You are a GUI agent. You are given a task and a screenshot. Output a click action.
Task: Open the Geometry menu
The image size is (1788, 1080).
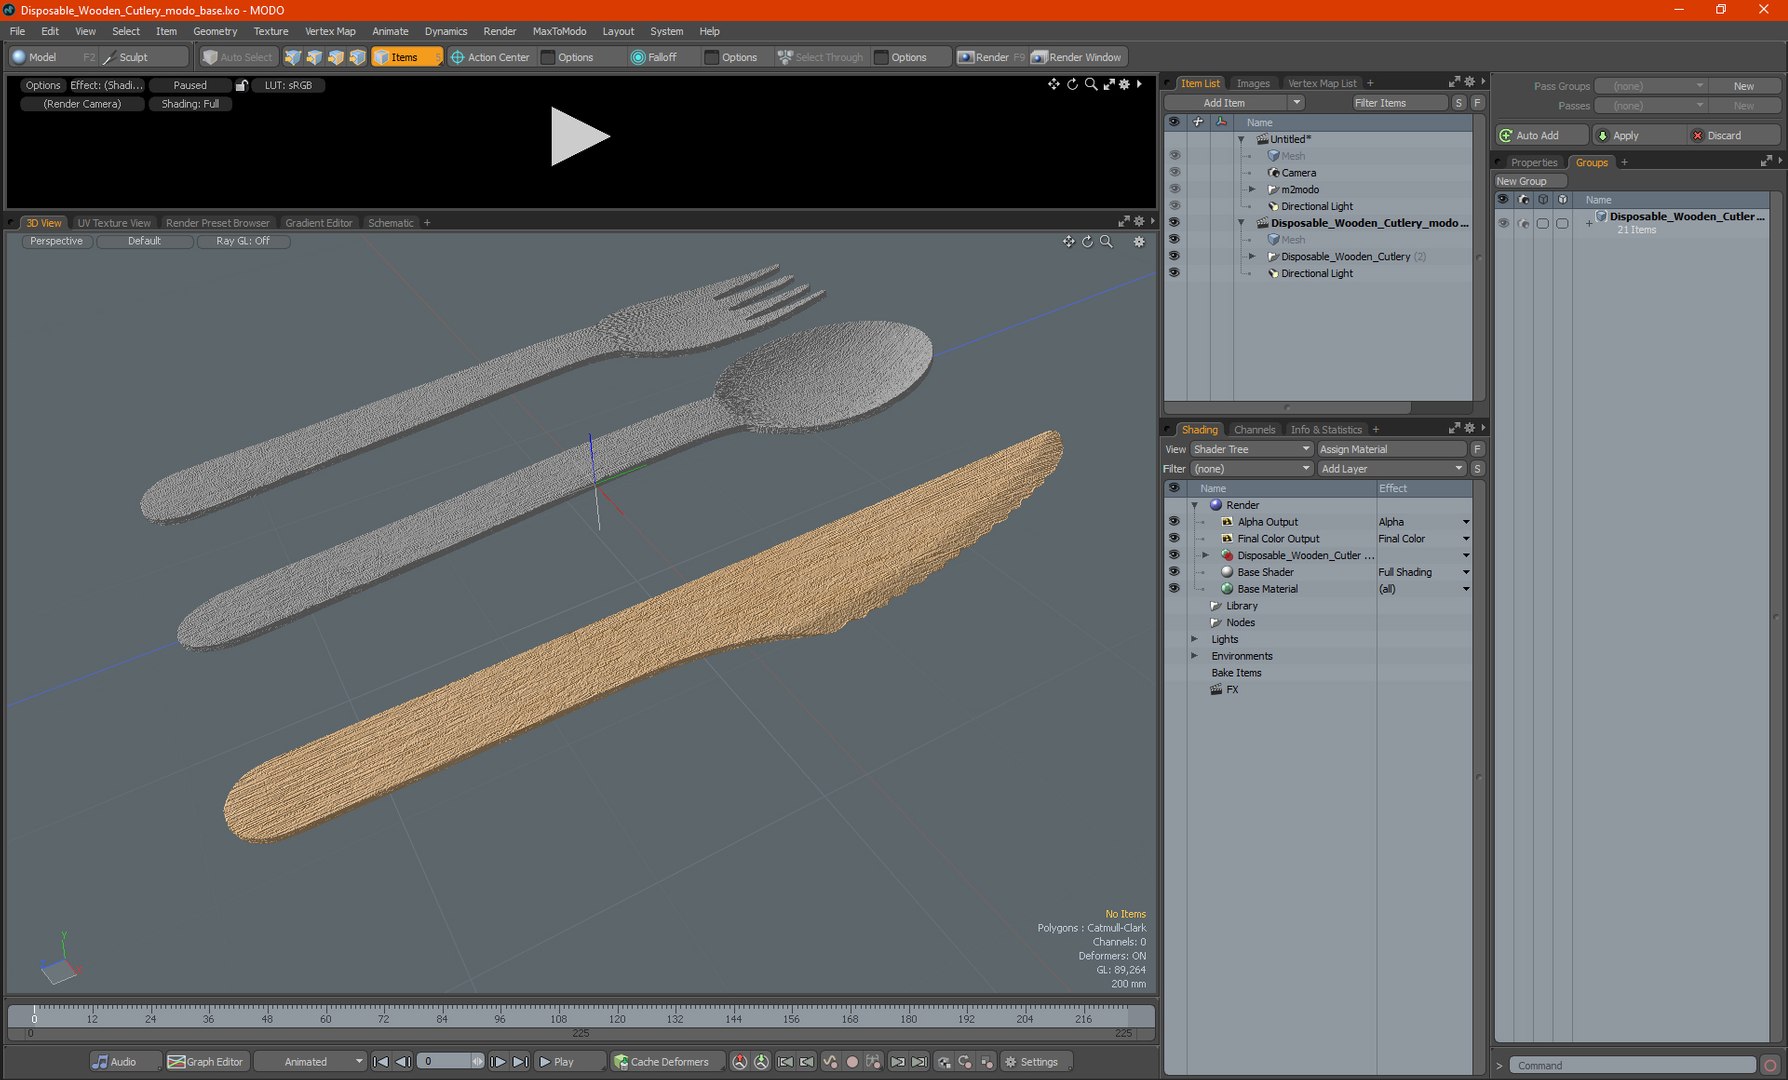coord(215,31)
